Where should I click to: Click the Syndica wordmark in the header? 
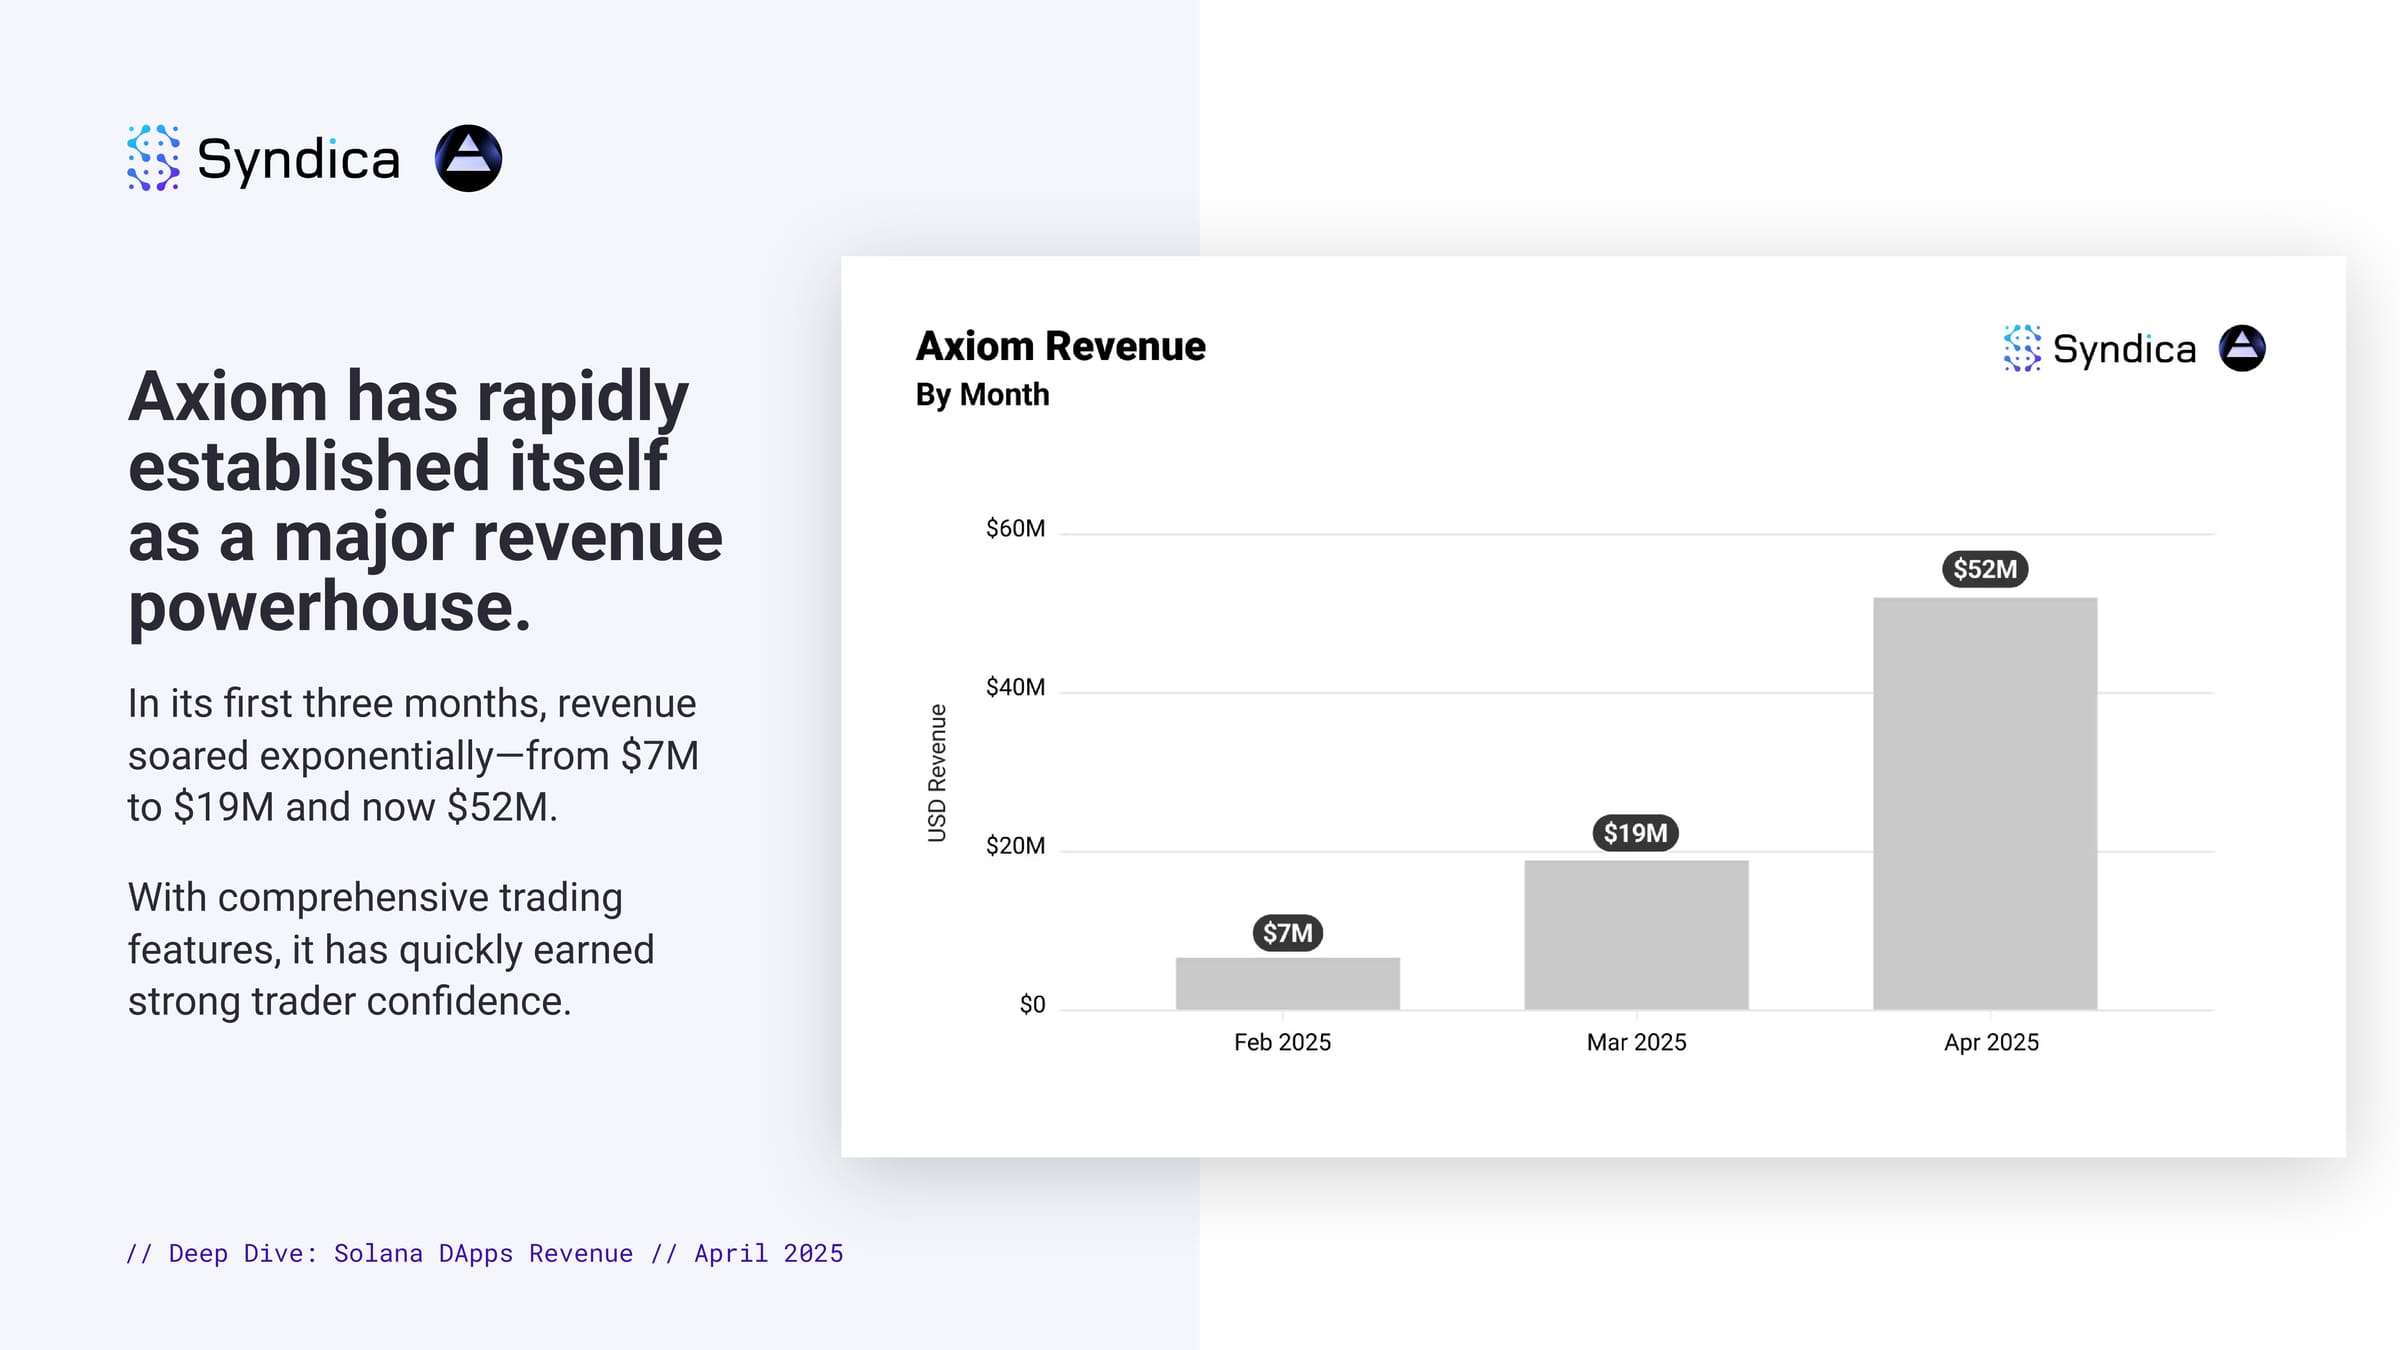pos(298,160)
